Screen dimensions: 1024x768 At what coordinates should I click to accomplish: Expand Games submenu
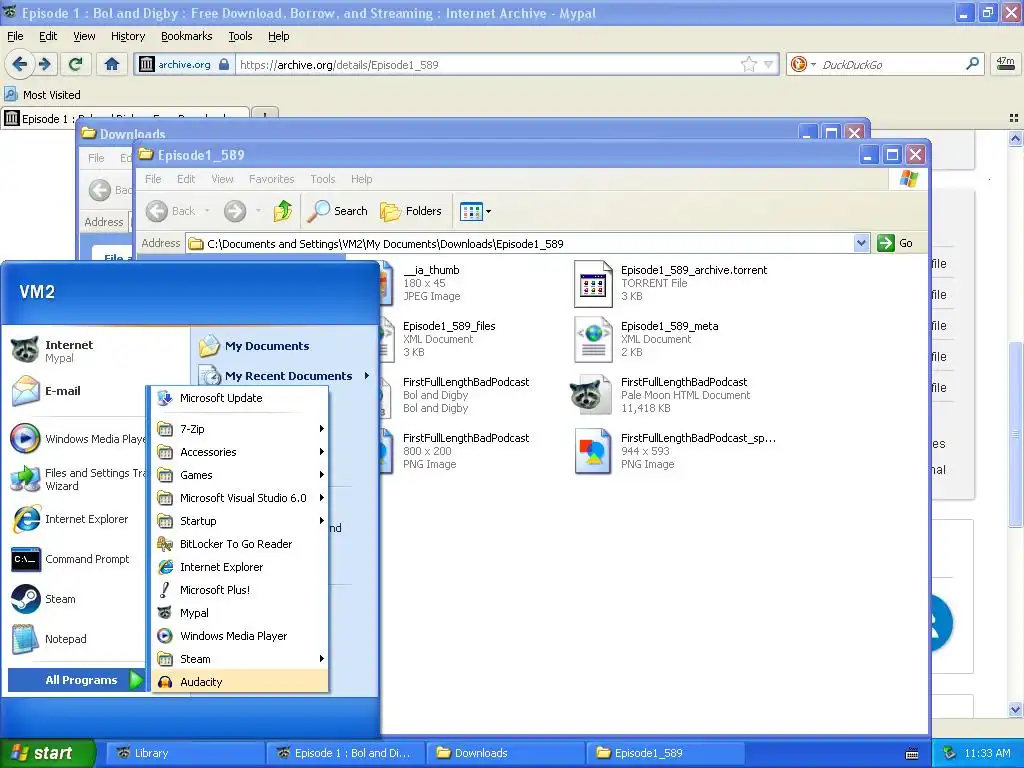(240, 475)
